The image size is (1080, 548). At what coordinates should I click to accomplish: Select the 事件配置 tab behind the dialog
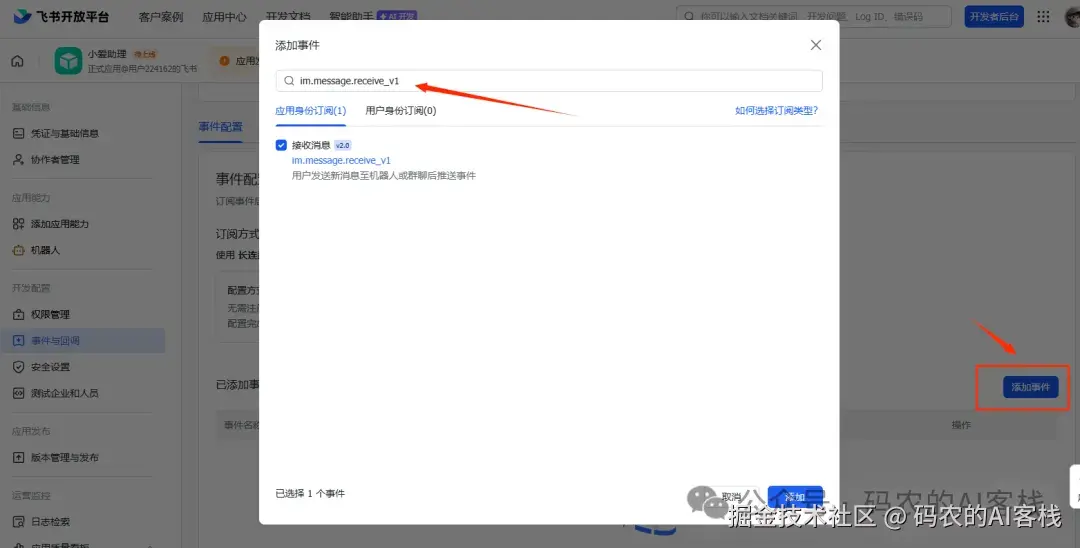(x=220, y=127)
